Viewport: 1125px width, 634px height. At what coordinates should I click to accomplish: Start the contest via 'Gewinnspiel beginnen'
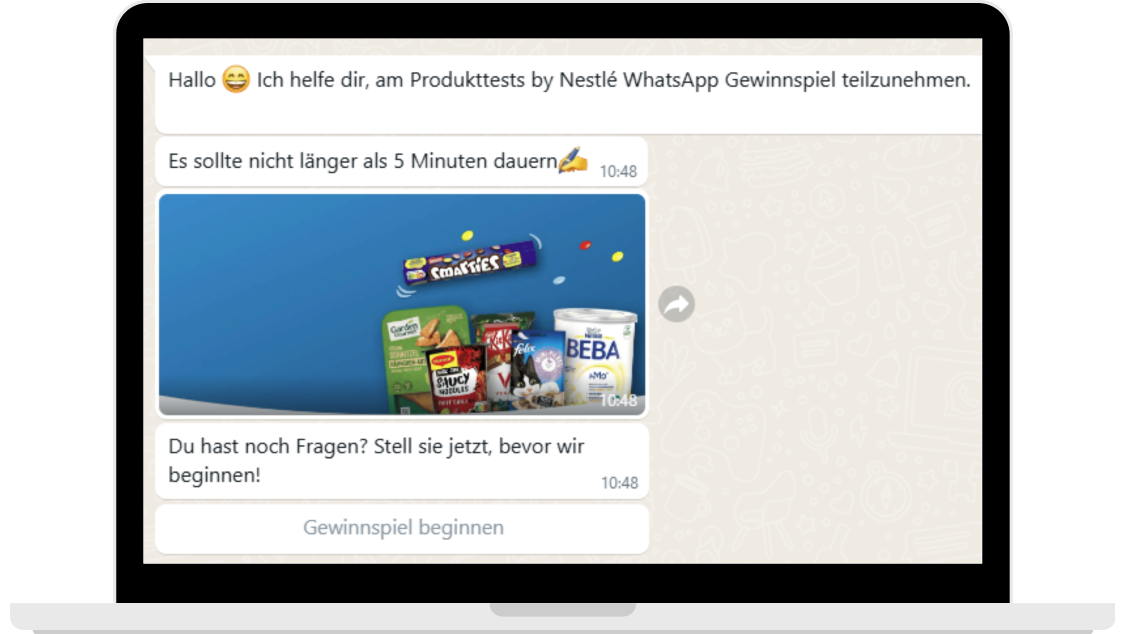403,528
